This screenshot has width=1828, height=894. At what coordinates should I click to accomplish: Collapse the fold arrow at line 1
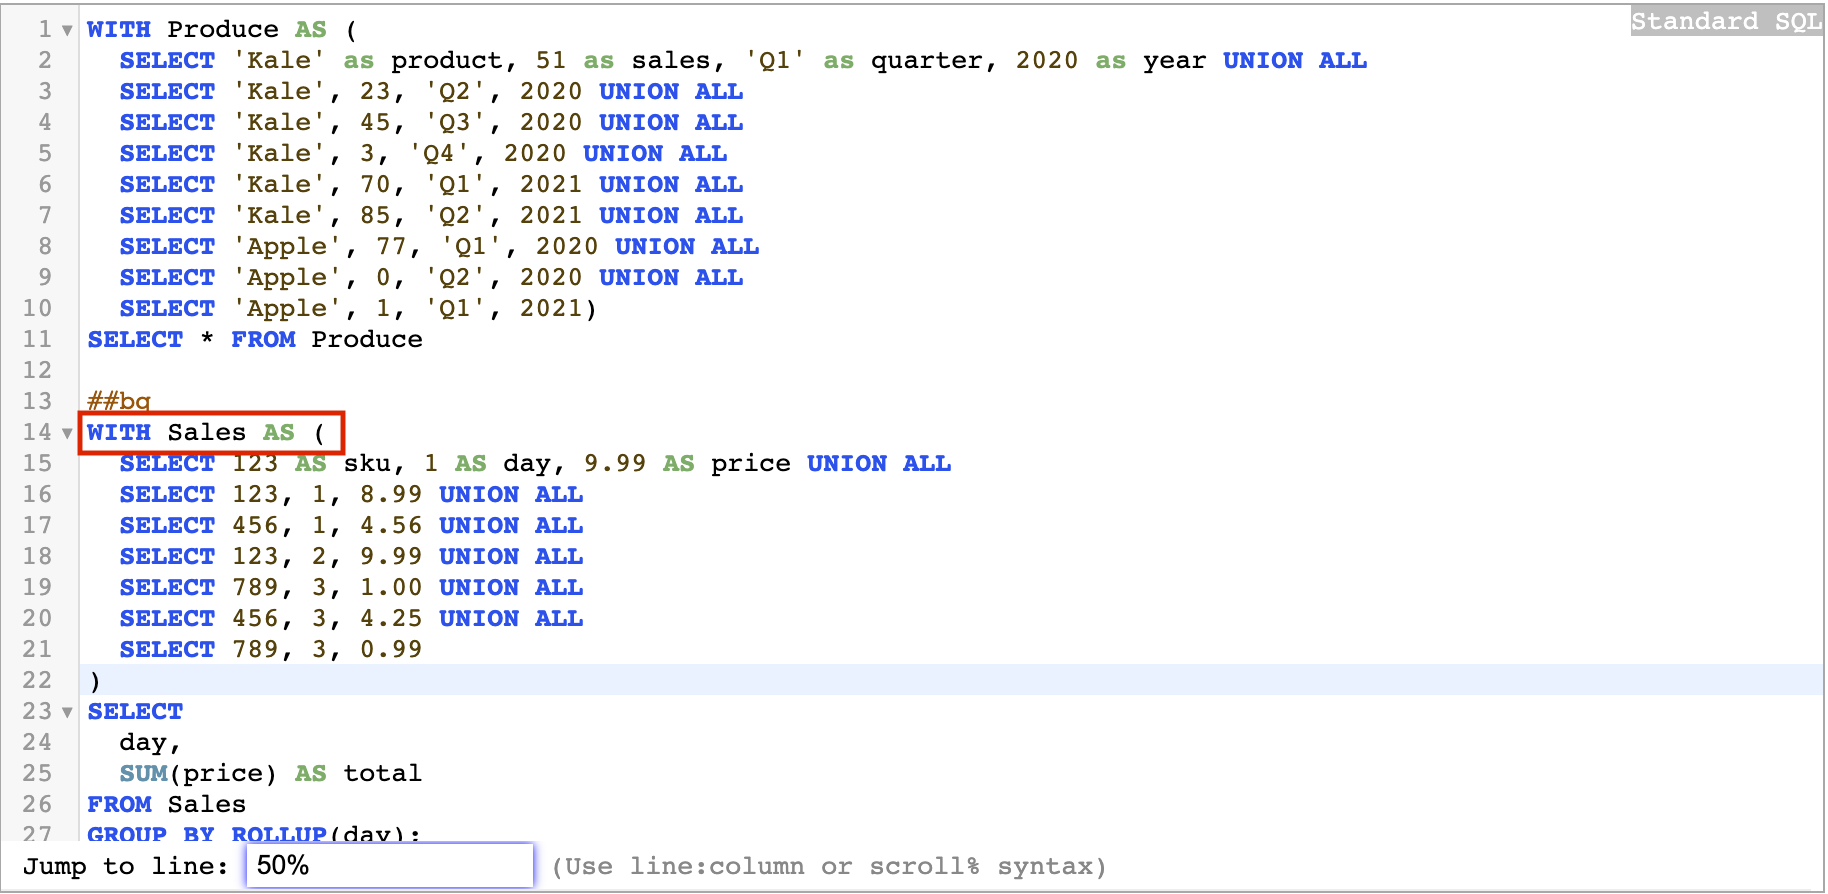(67, 30)
